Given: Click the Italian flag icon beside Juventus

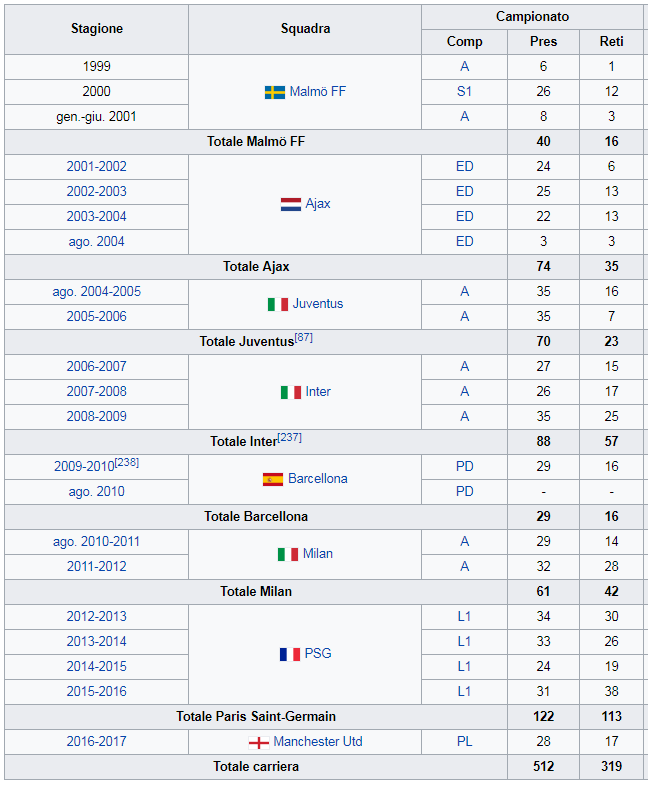Looking at the screenshot, I should (277, 304).
